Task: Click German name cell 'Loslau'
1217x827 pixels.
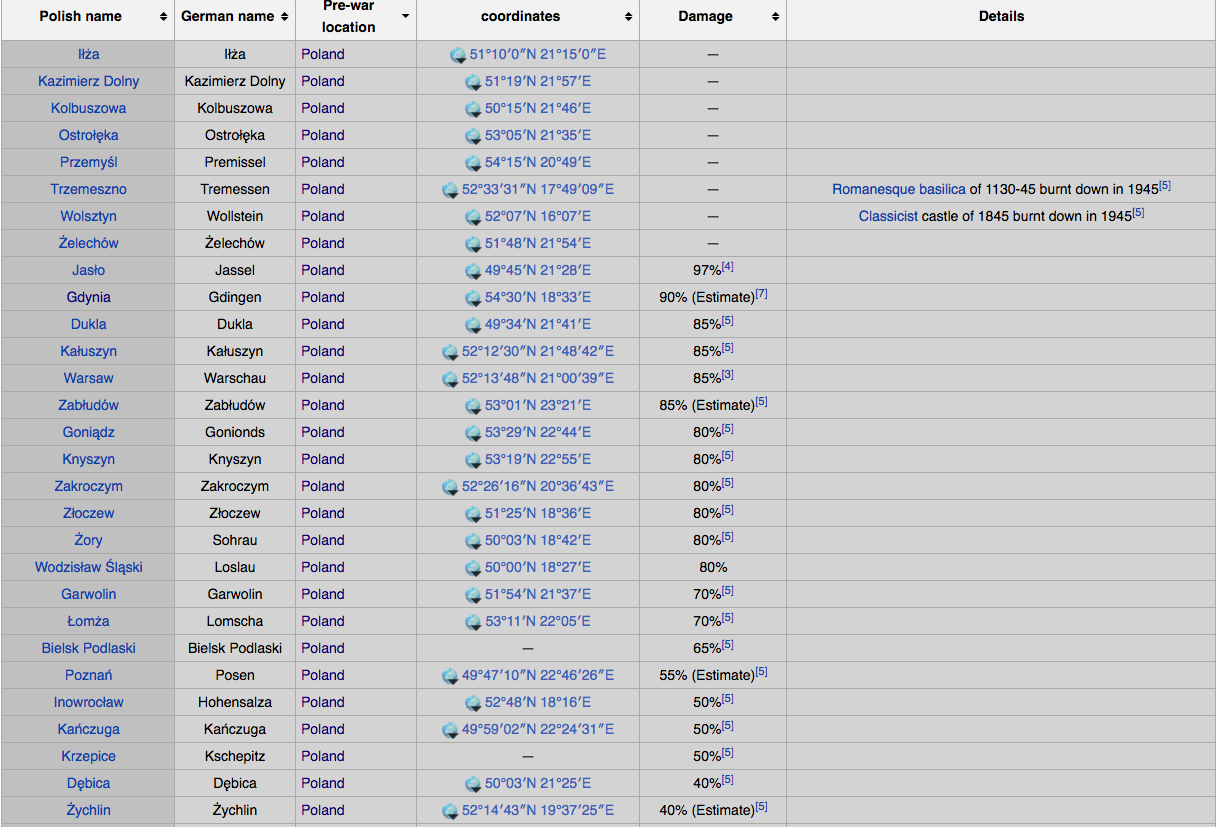Action: click(x=235, y=567)
